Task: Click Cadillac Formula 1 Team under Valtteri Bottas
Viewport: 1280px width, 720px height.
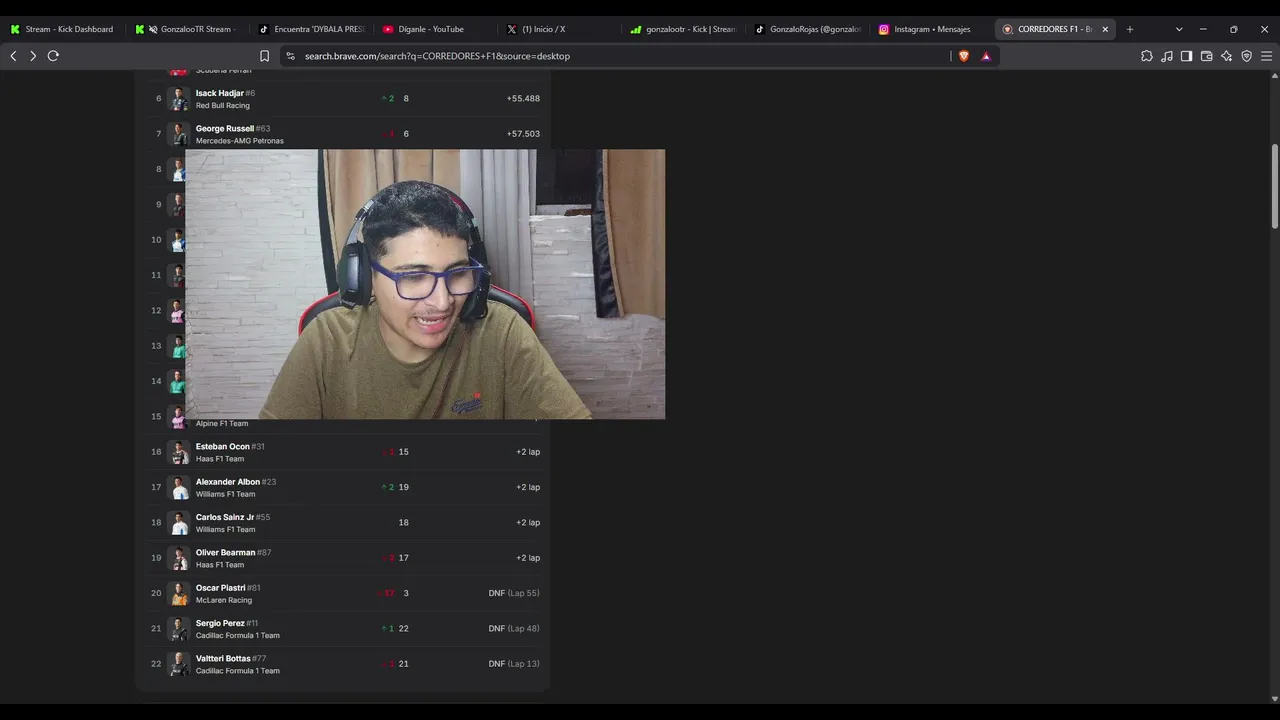Action: pyautogui.click(x=238, y=671)
